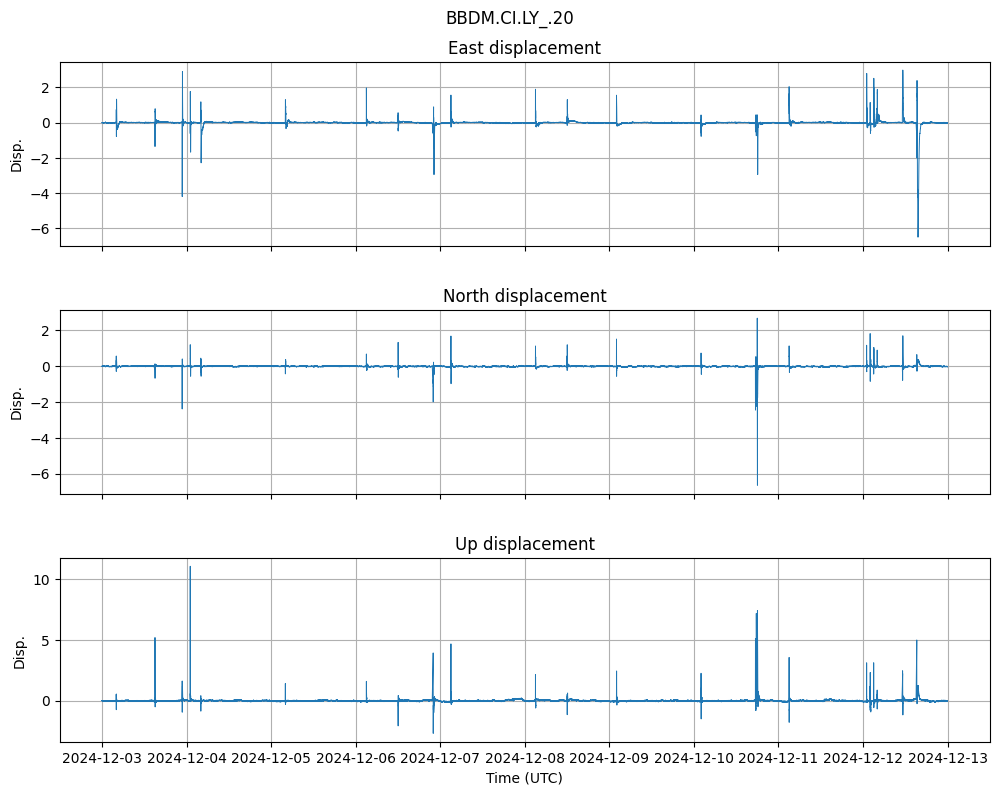
Task: Click the tallest spike peak in Up displacement
Action: point(190,568)
